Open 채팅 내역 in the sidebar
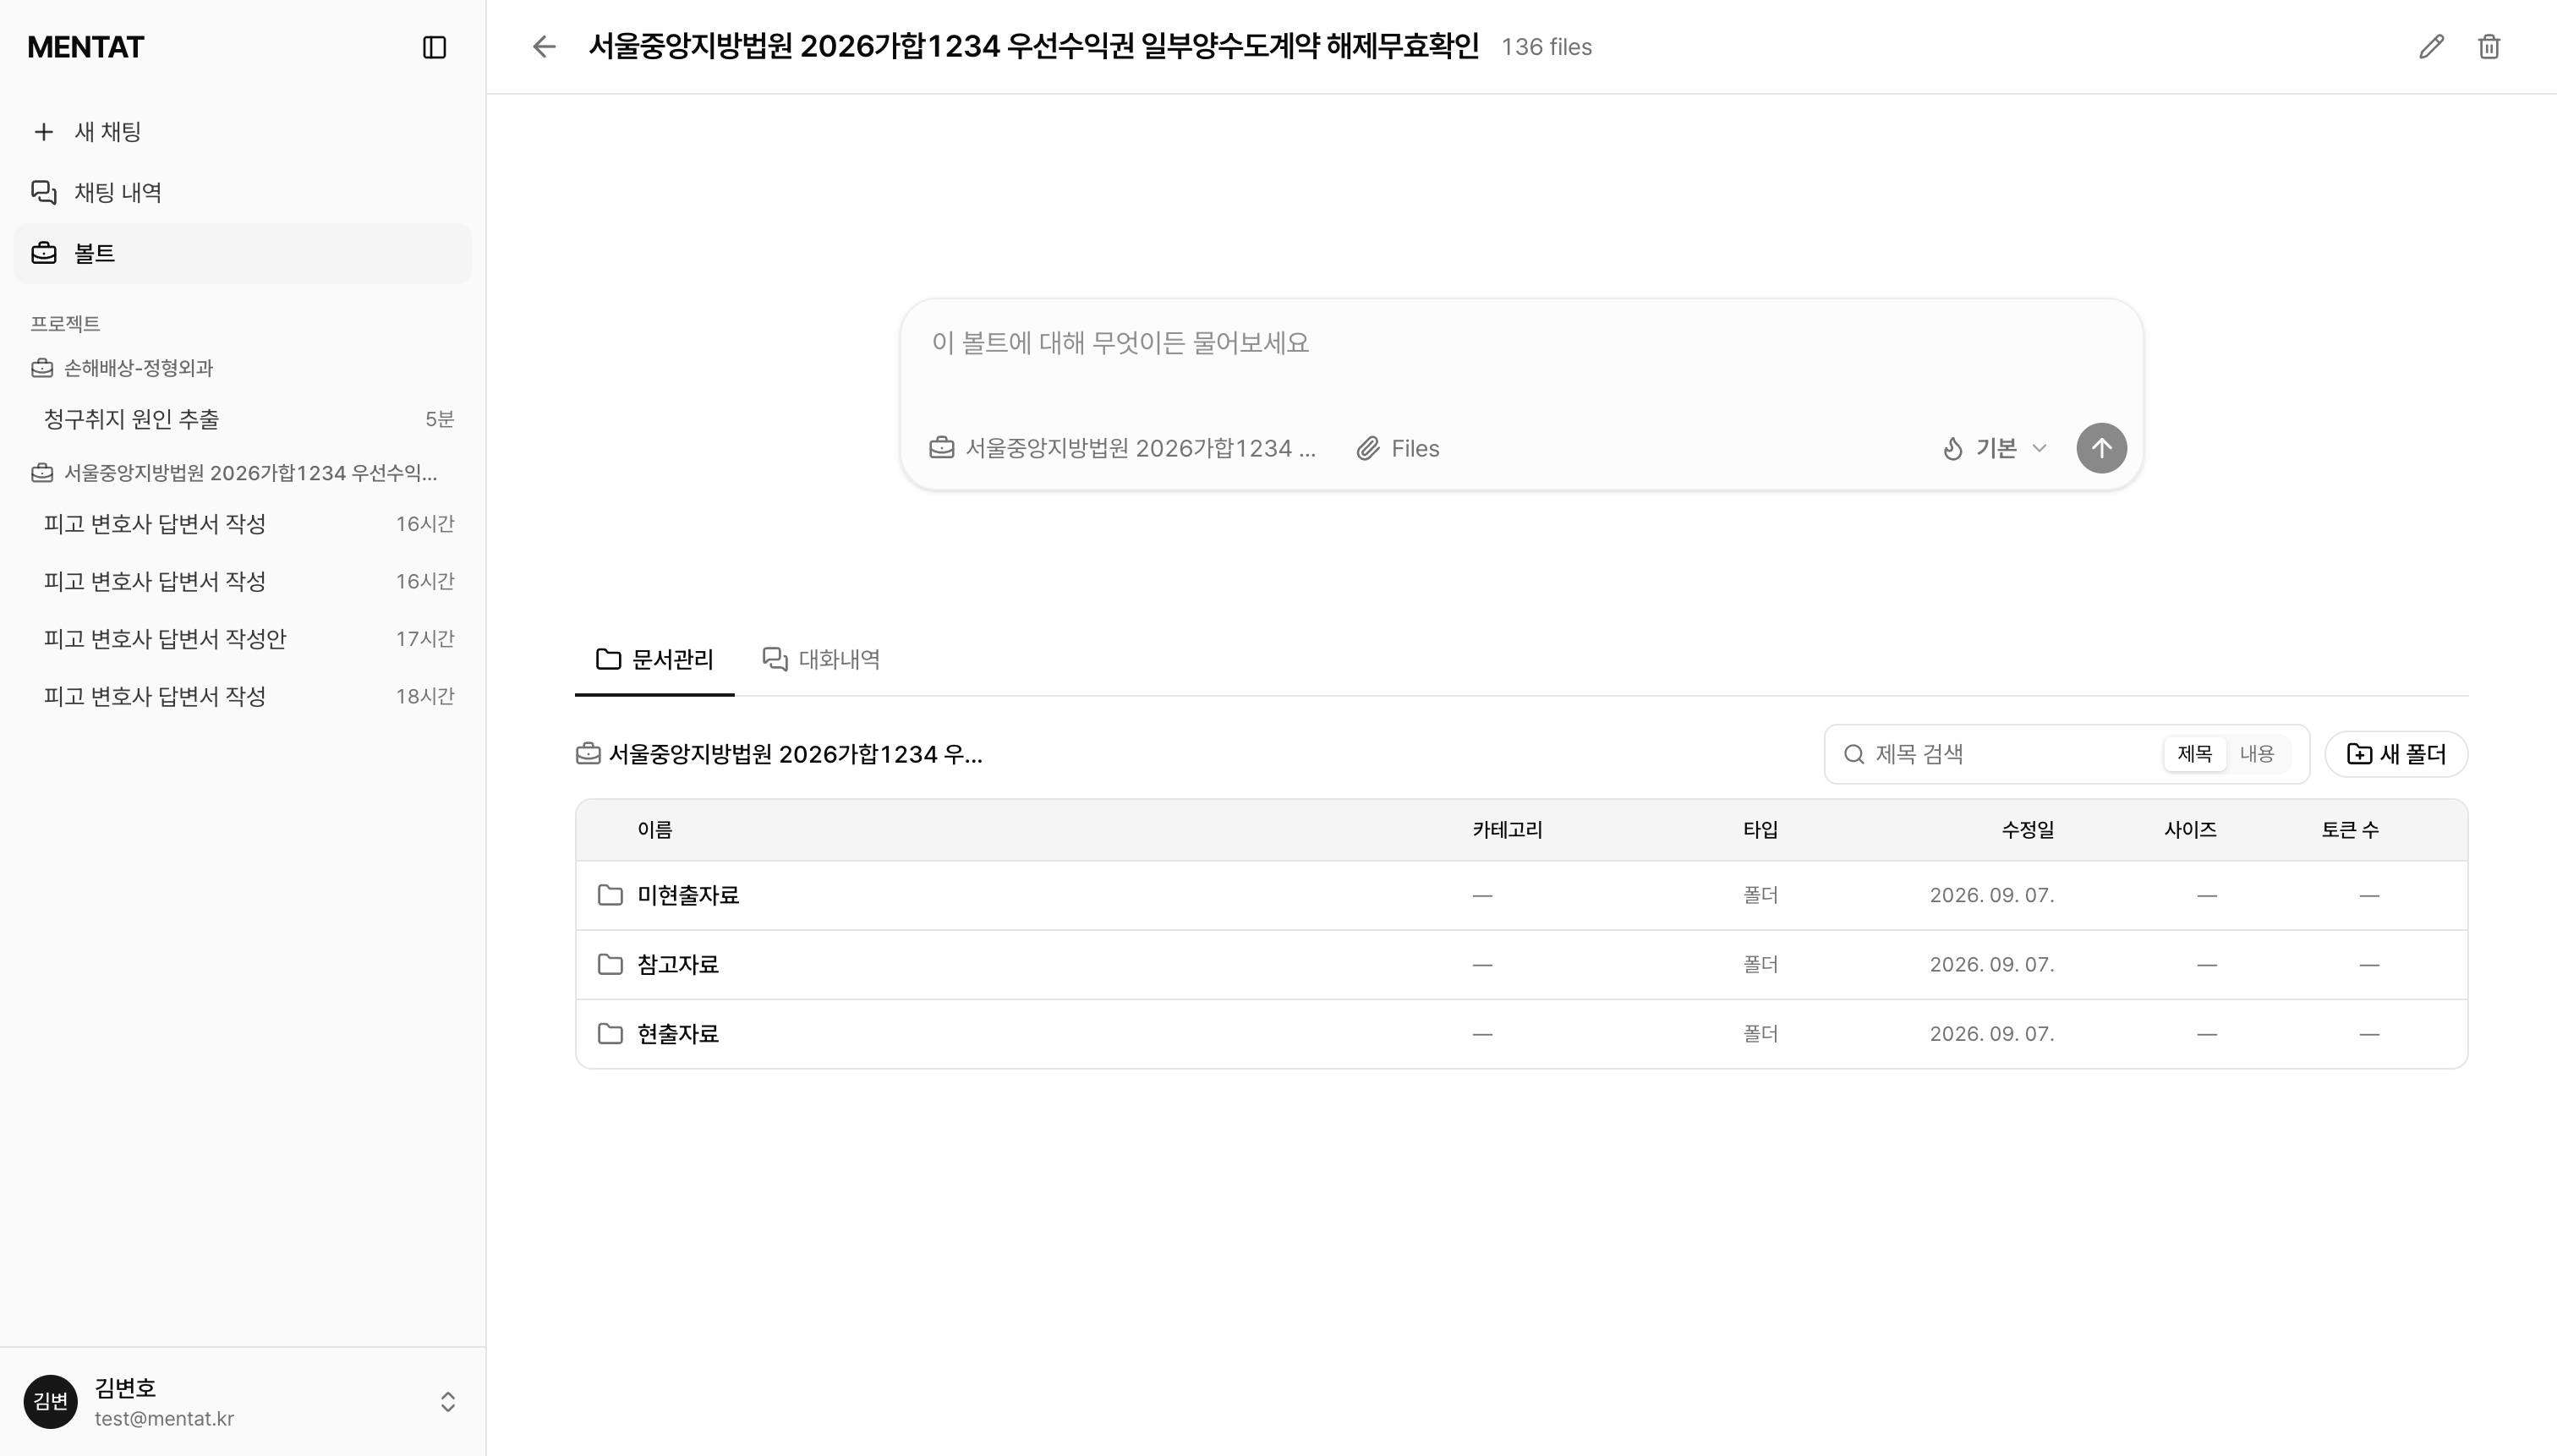Screen dimensions: 2557x1456 pyautogui.click(x=242, y=192)
